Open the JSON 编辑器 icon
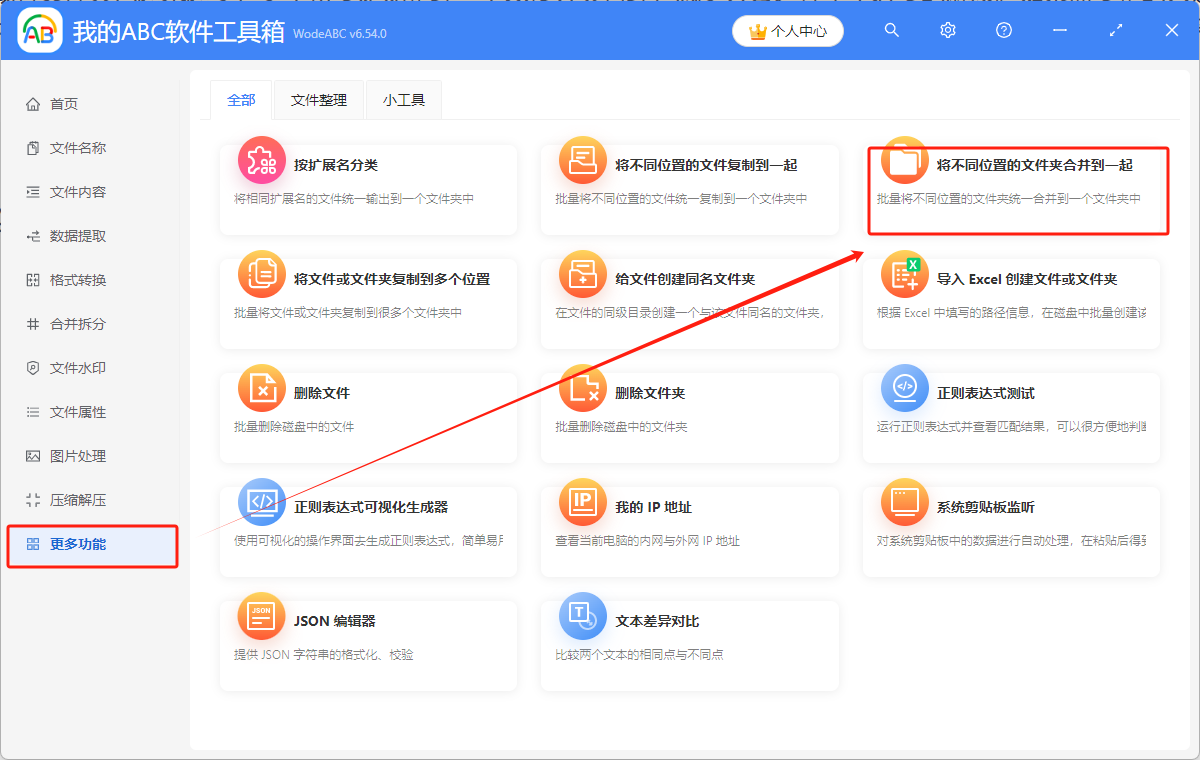This screenshot has width=1200, height=760. coord(261,617)
